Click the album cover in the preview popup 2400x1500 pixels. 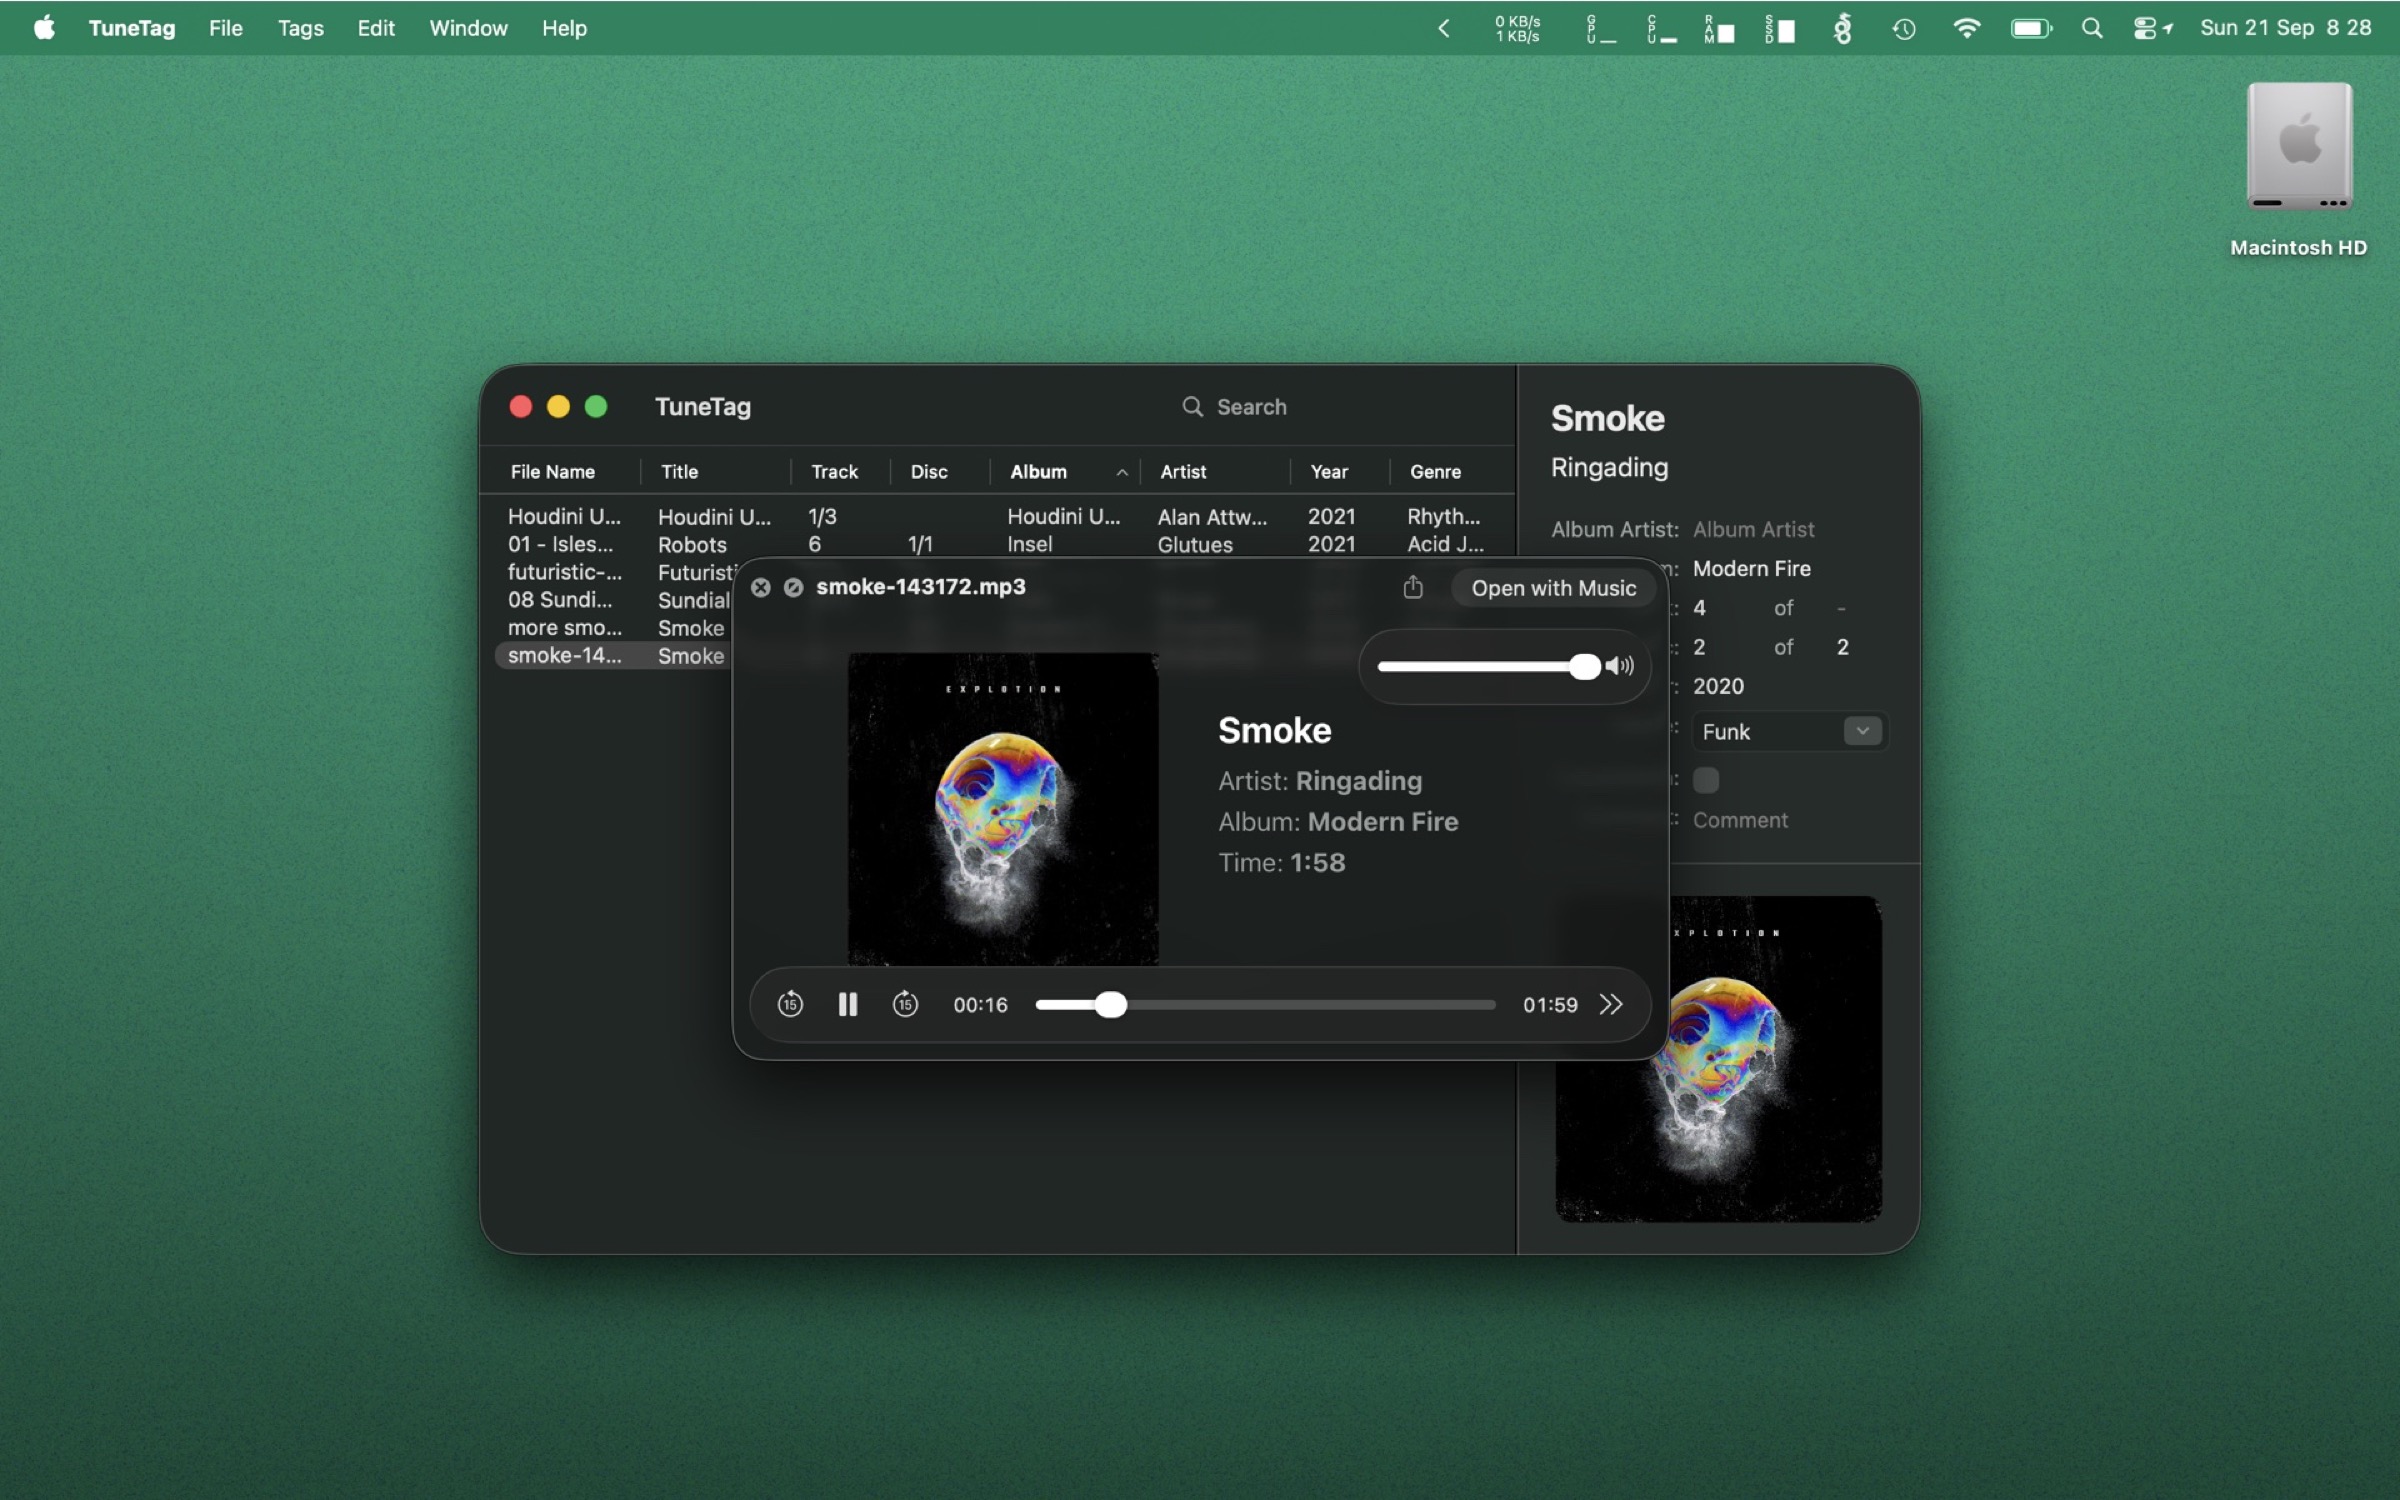coord(1003,808)
